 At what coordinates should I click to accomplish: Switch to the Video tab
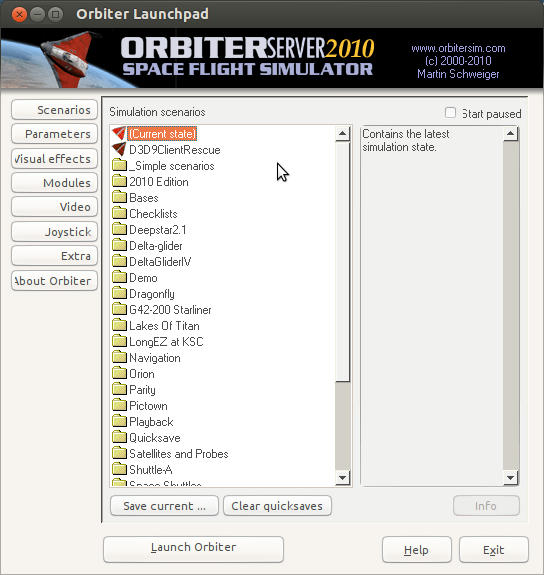pyautogui.click(x=54, y=207)
